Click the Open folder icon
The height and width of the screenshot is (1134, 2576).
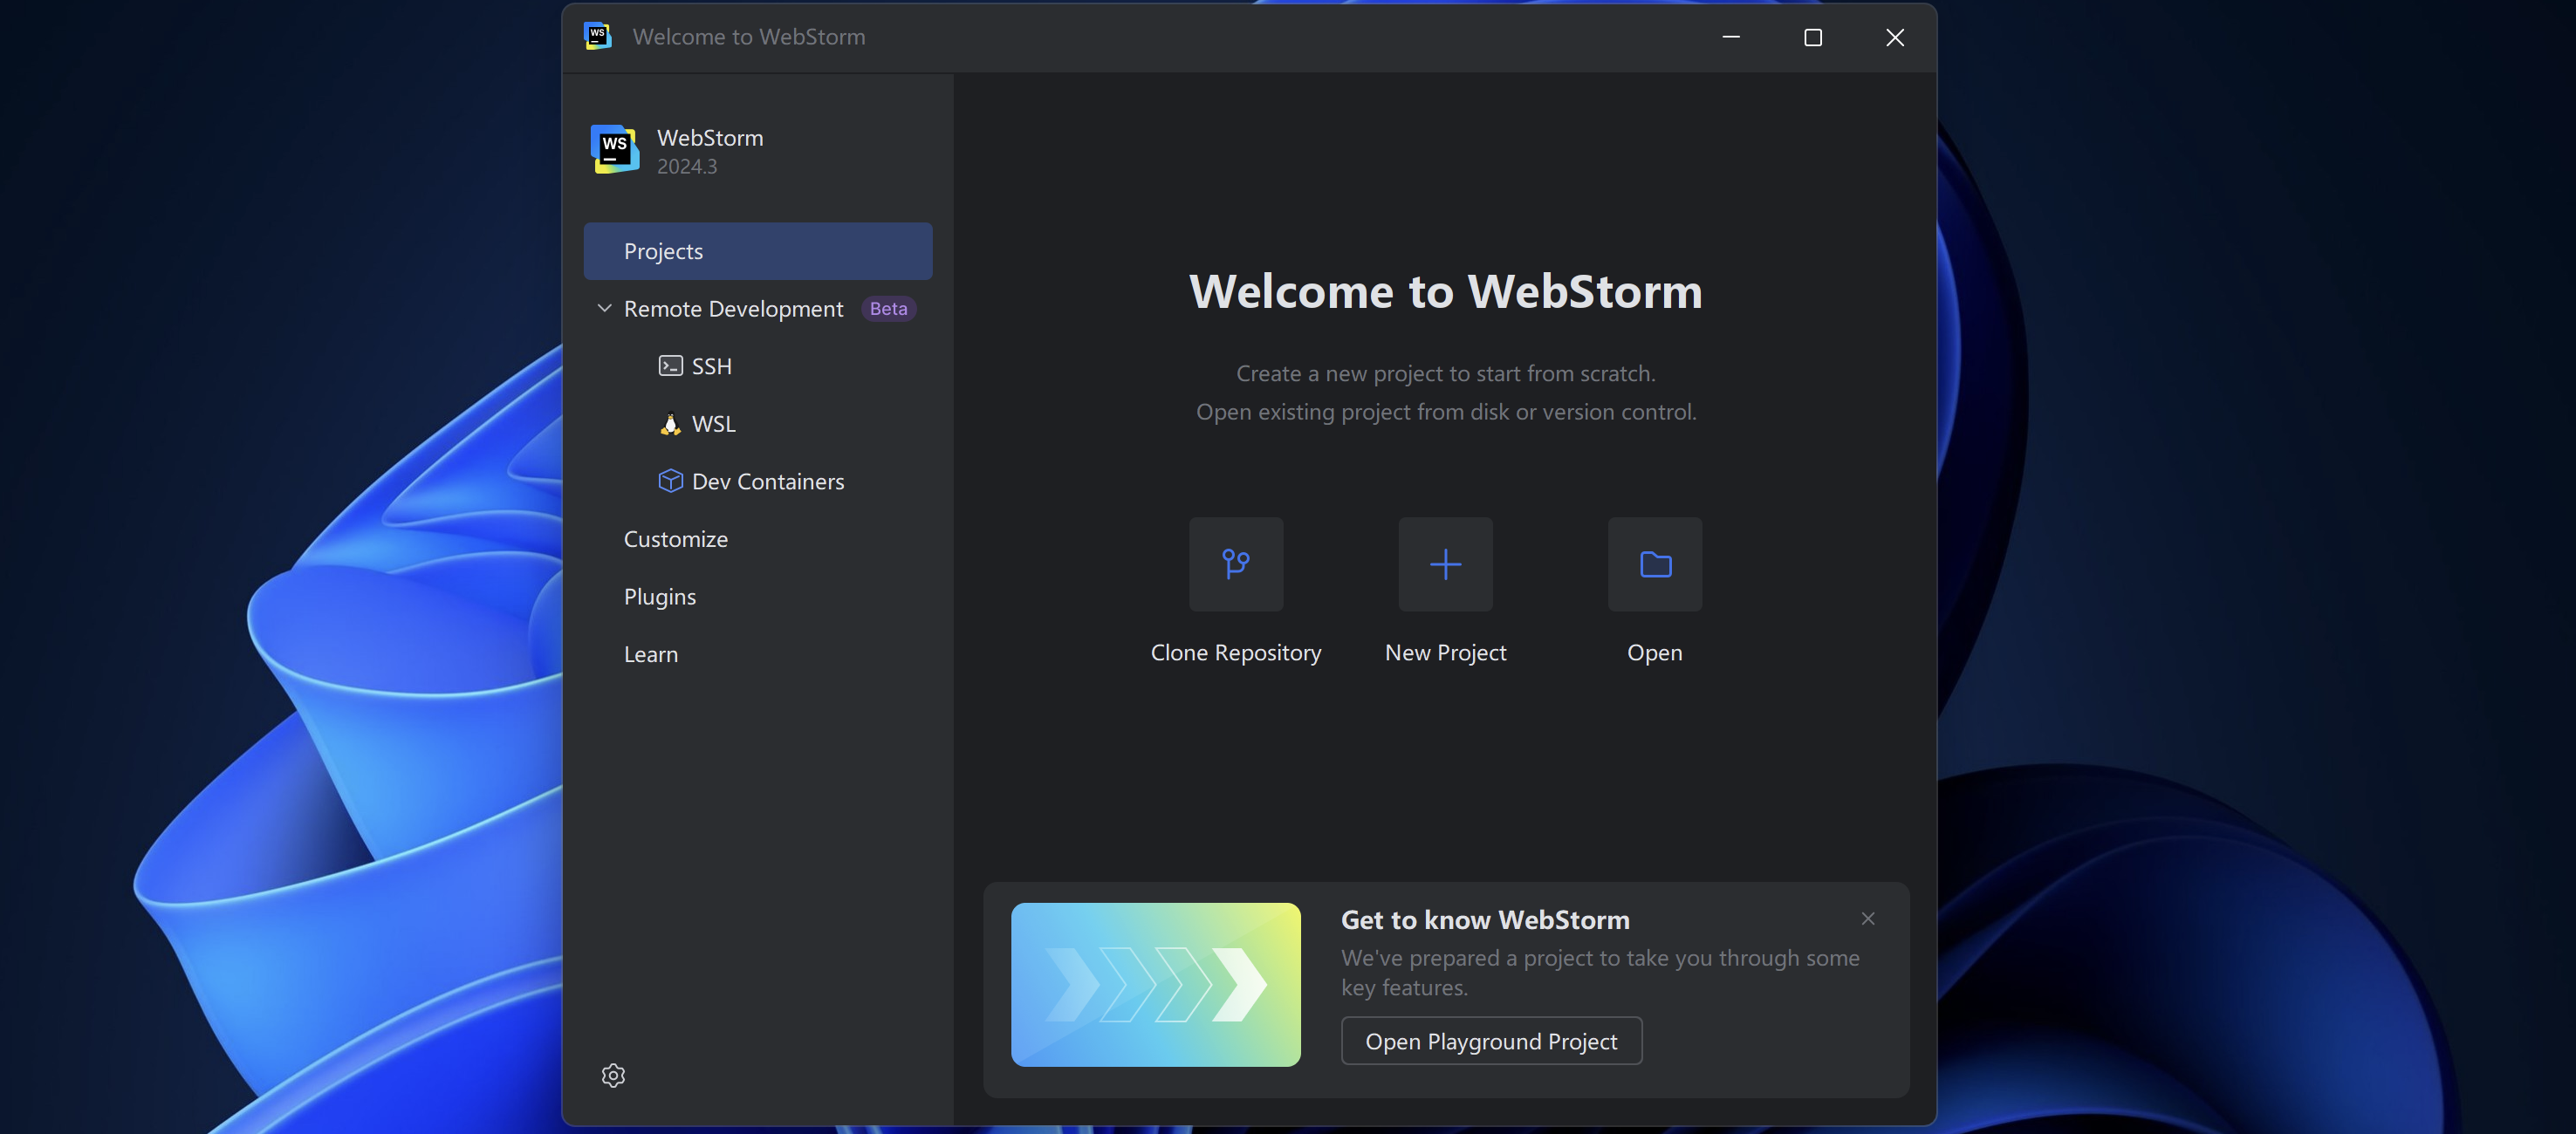(x=1655, y=564)
